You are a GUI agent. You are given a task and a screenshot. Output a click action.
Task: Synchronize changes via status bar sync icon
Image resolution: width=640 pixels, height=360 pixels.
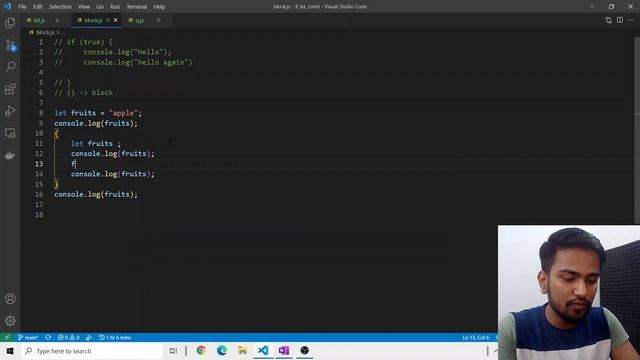[x=48, y=338]
